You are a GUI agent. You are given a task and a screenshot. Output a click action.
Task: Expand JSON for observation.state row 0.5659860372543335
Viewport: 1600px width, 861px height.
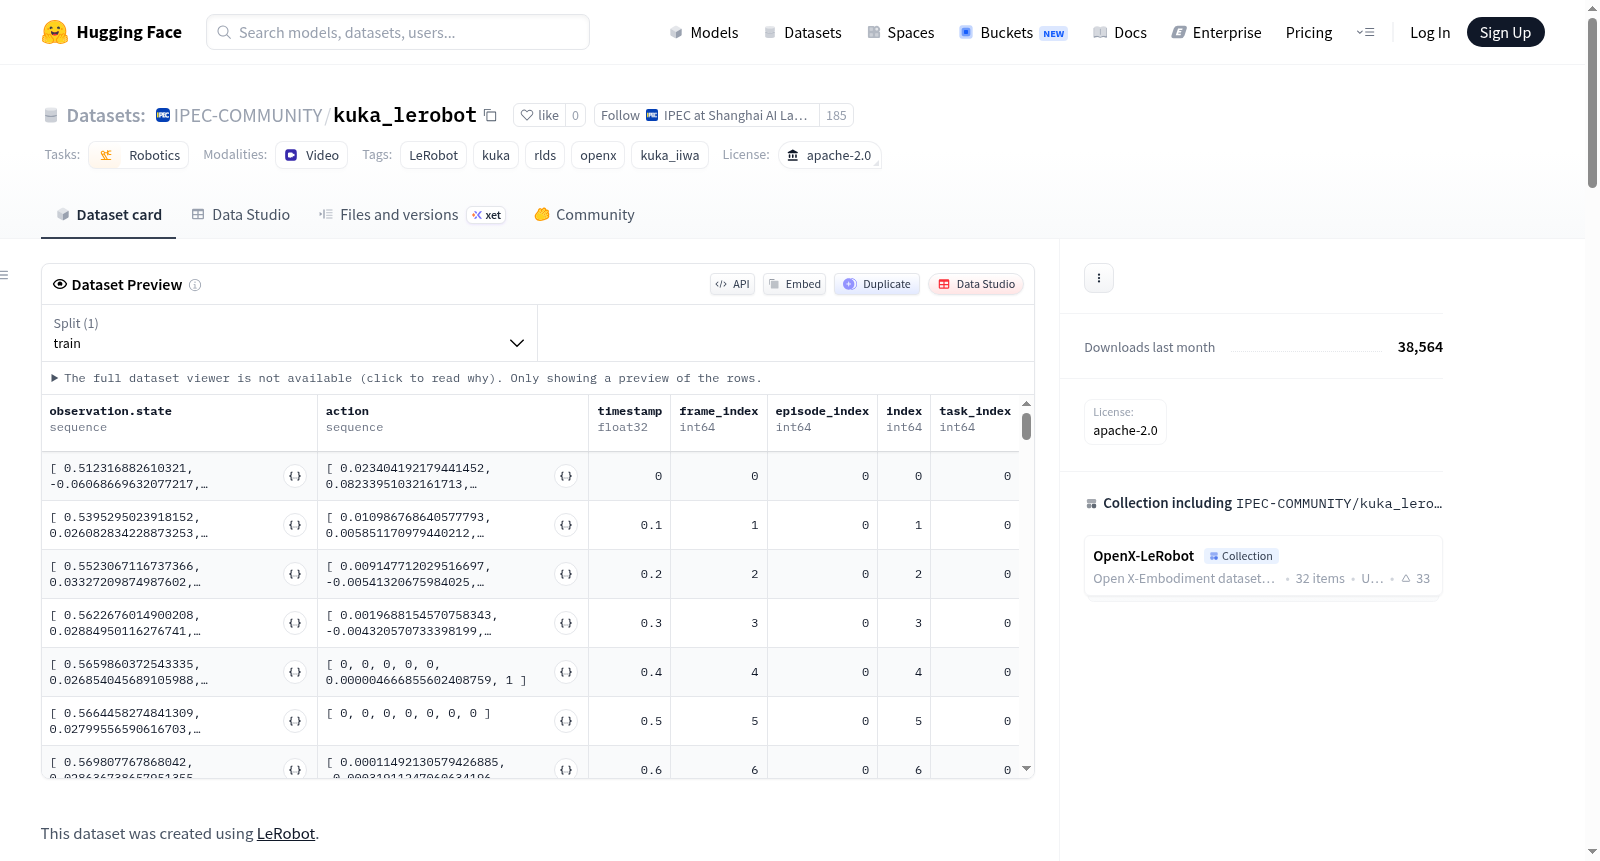tap(295, 672)
